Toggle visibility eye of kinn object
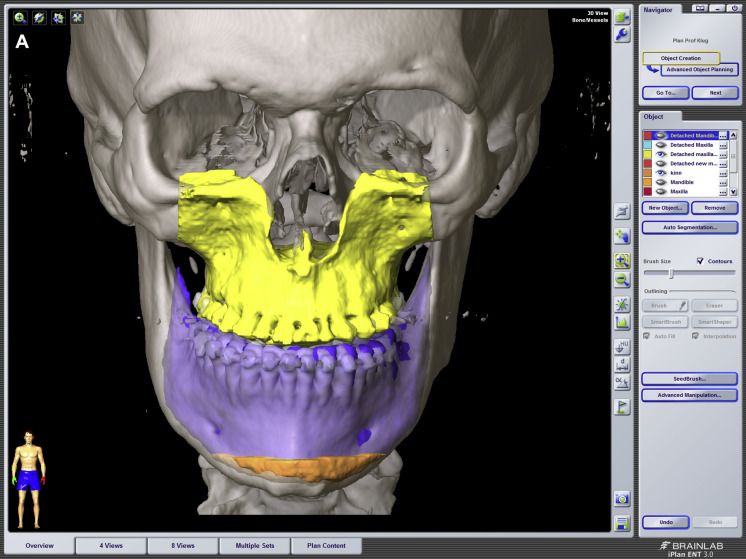746x559 pixels. (x=661, y=173)
